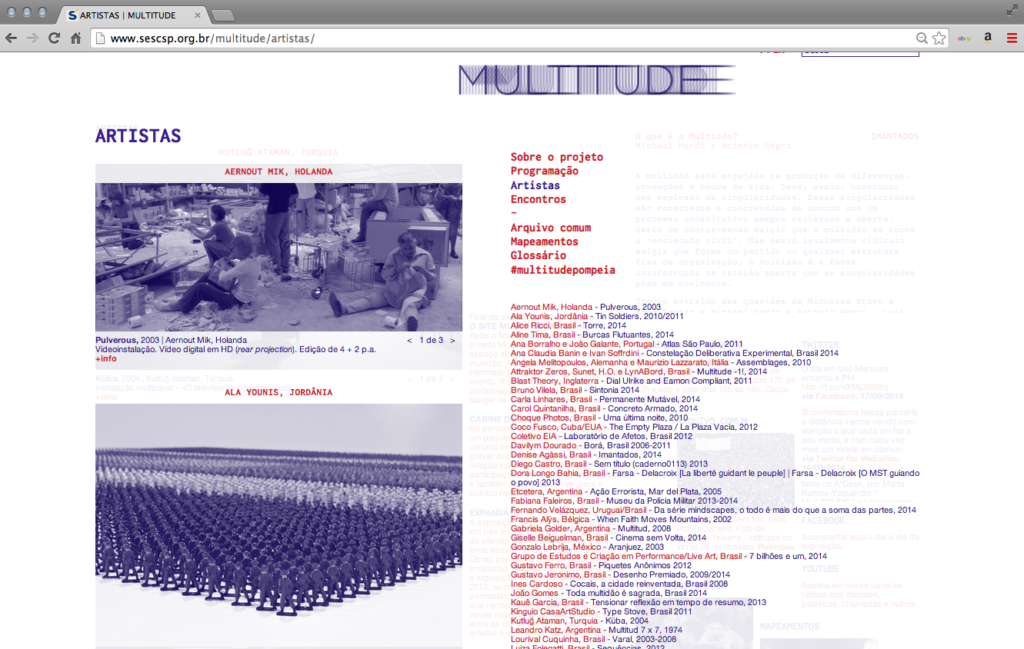Click the Pulverous video installation image
Screen dimensions: 1024x649
279,257
